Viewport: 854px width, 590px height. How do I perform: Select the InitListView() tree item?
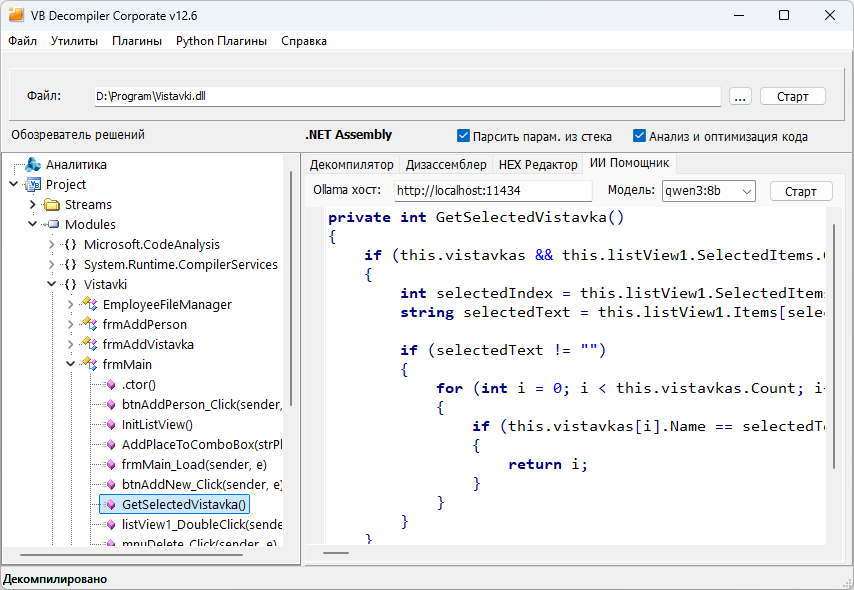(x=157, y=424)
